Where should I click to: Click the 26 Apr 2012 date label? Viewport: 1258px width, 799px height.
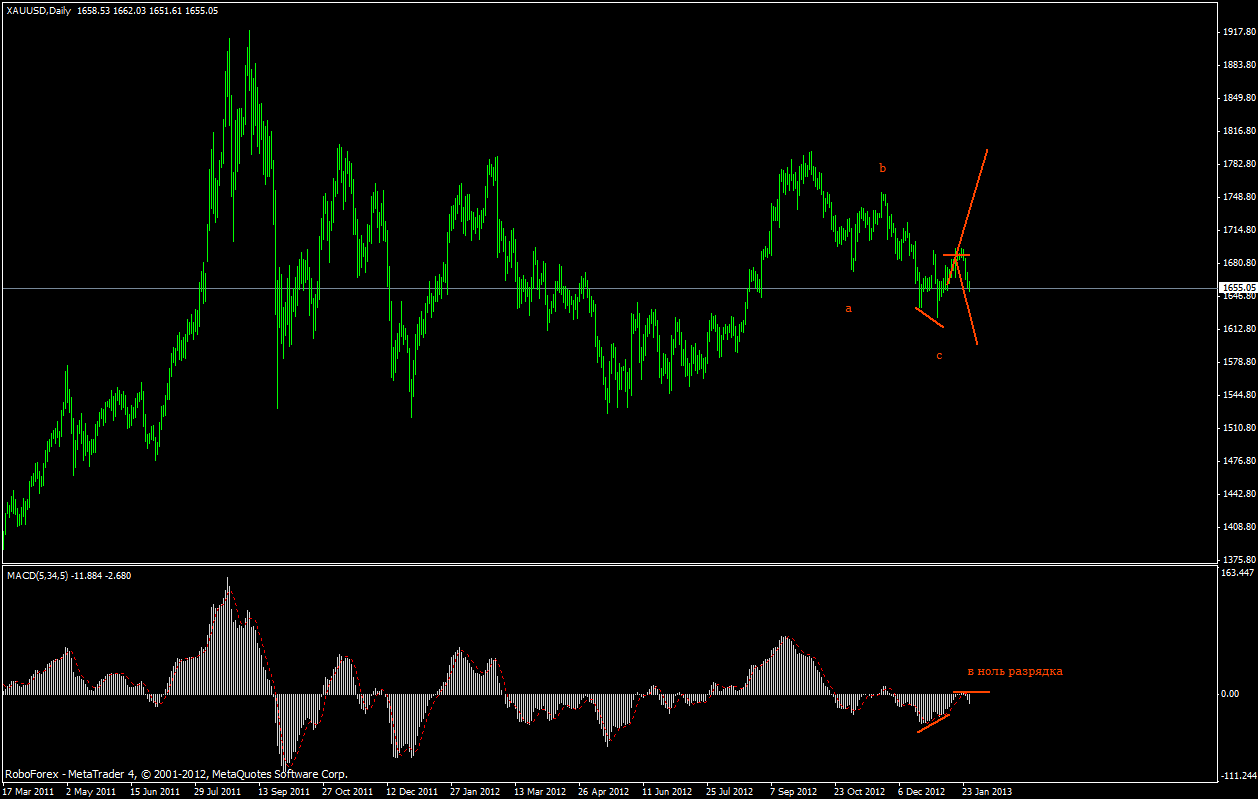coord(604,791)
